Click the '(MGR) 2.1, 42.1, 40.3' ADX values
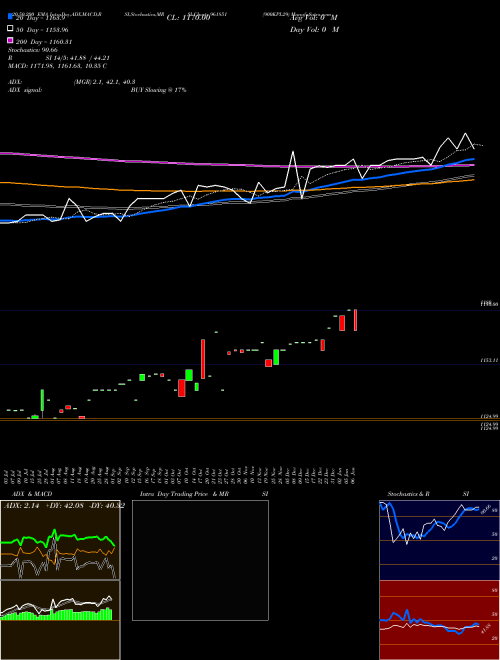Screen dimensions: 500x660 104,82
